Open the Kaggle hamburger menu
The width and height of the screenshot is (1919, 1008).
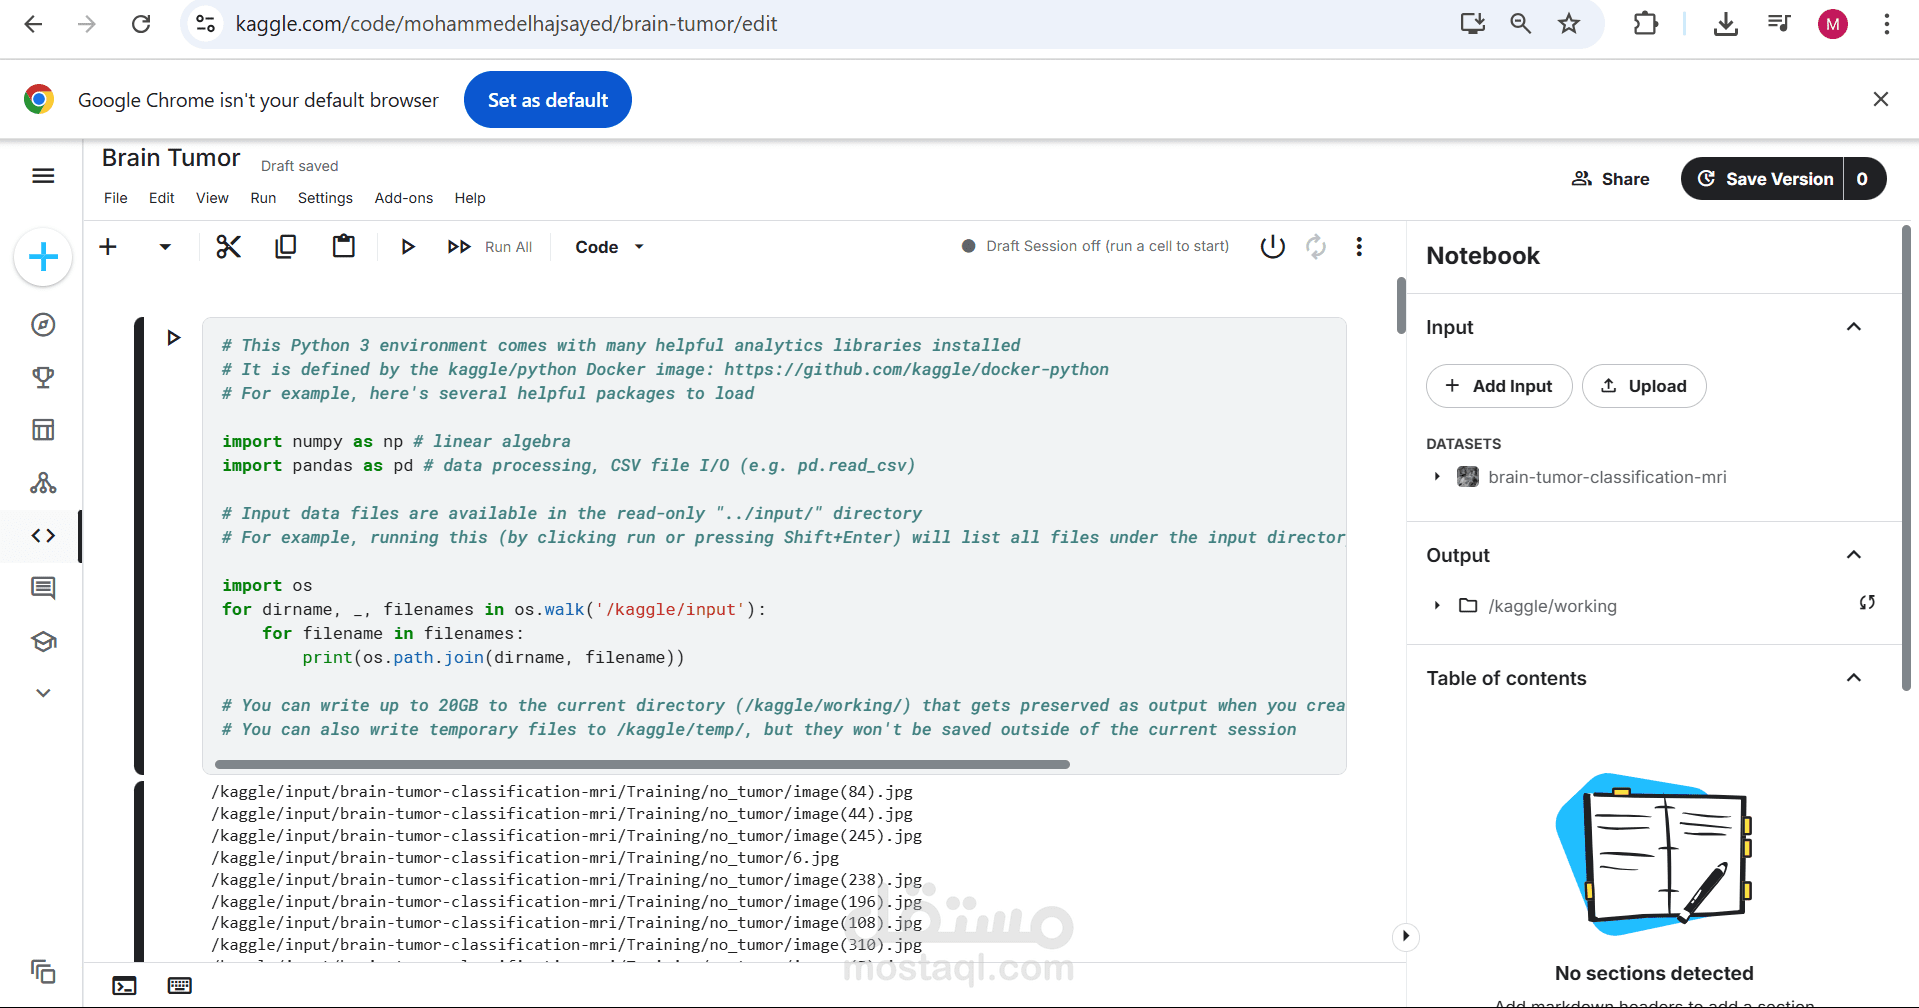(43, 176)
